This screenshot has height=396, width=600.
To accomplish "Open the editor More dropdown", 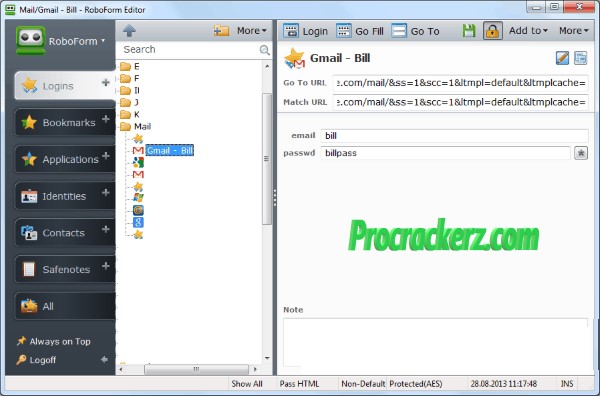I will tap(574, 31).
